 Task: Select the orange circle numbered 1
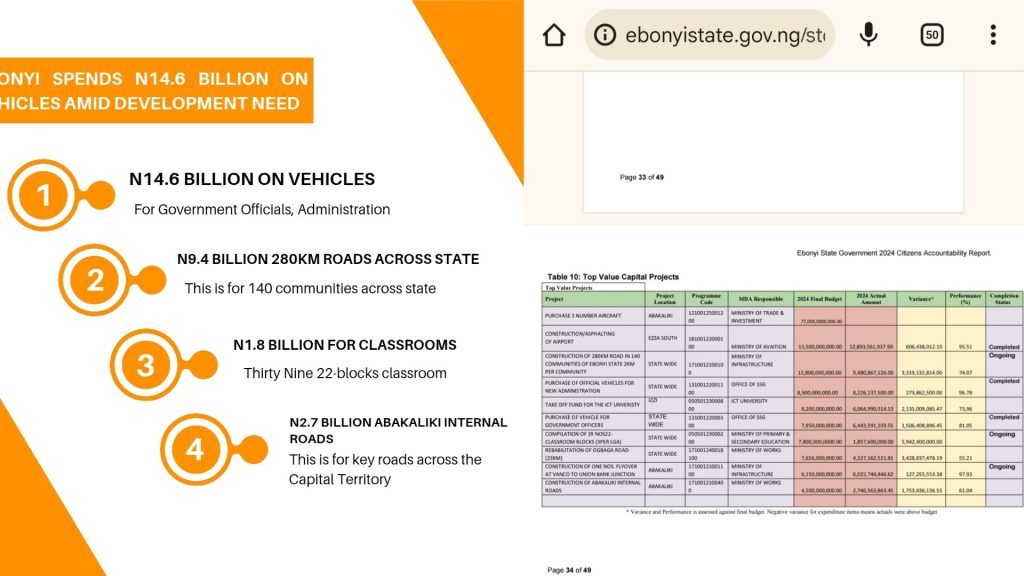43,195
